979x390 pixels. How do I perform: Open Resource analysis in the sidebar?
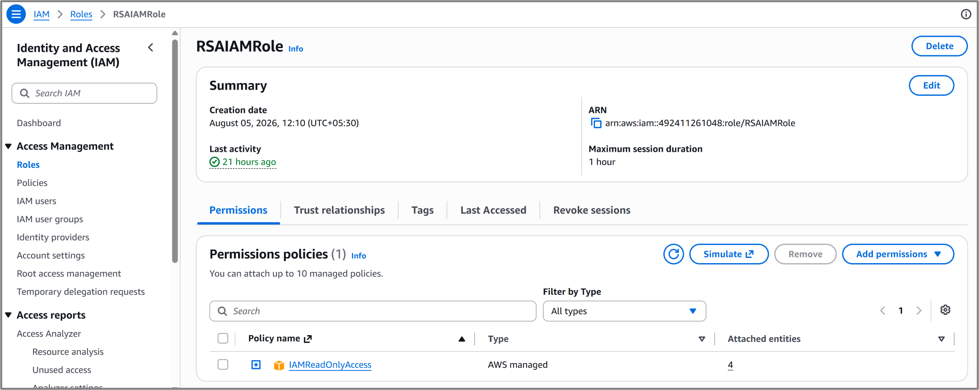(x=68, y=352)
